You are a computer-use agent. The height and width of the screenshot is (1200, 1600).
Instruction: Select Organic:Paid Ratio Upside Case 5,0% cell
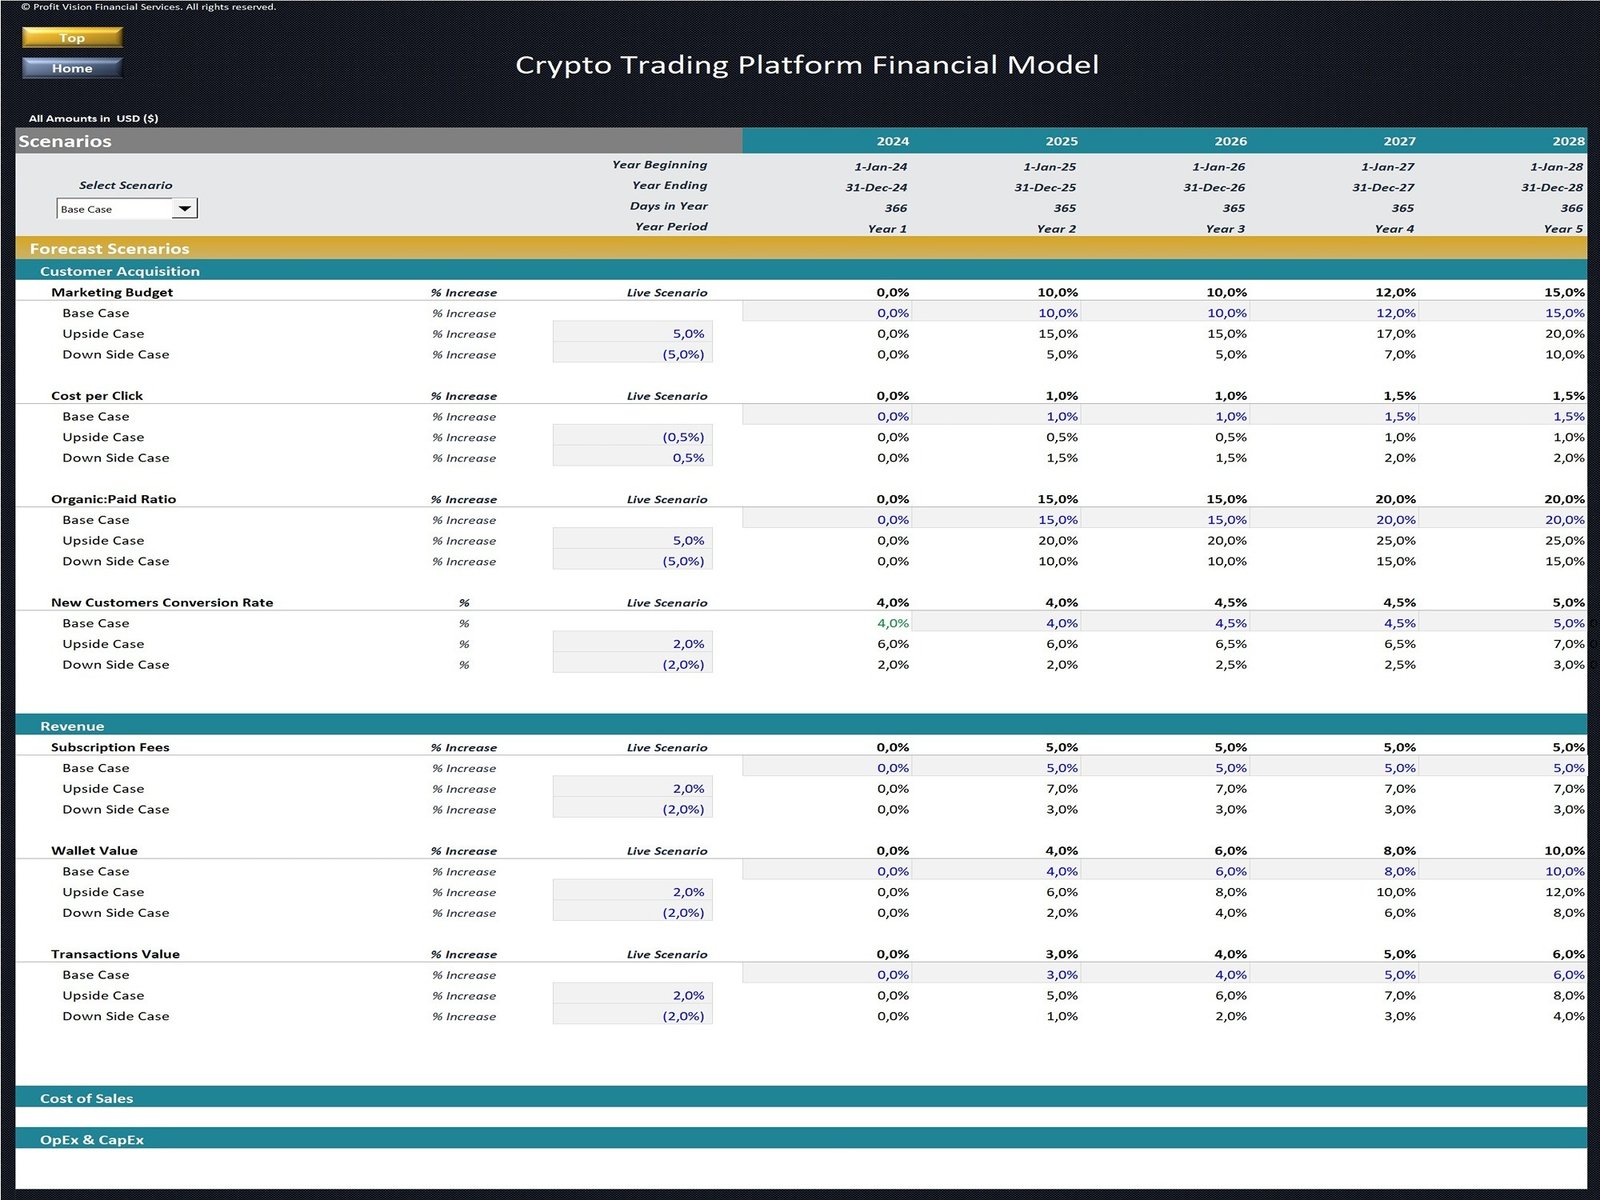coord(633,541)
